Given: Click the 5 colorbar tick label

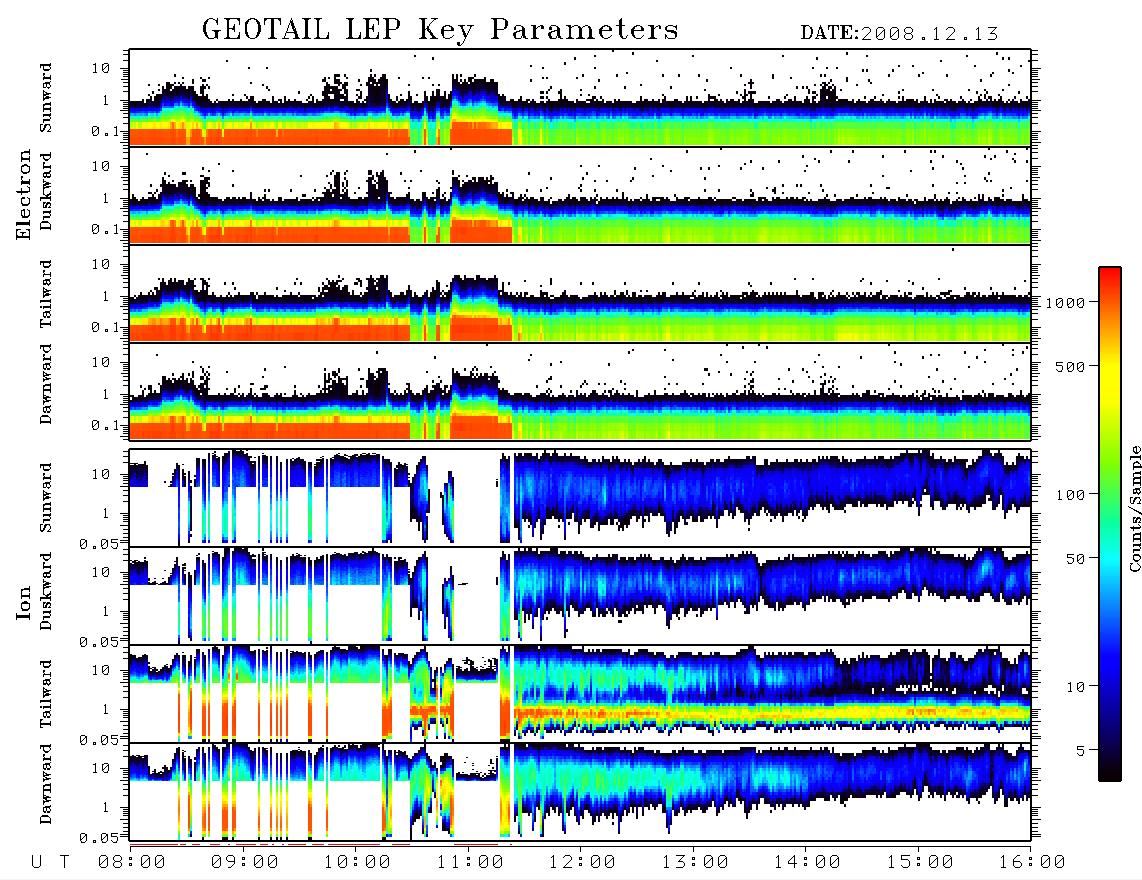Looking at the screenshot, I should pyautogui.click(x=1080, y=750).
